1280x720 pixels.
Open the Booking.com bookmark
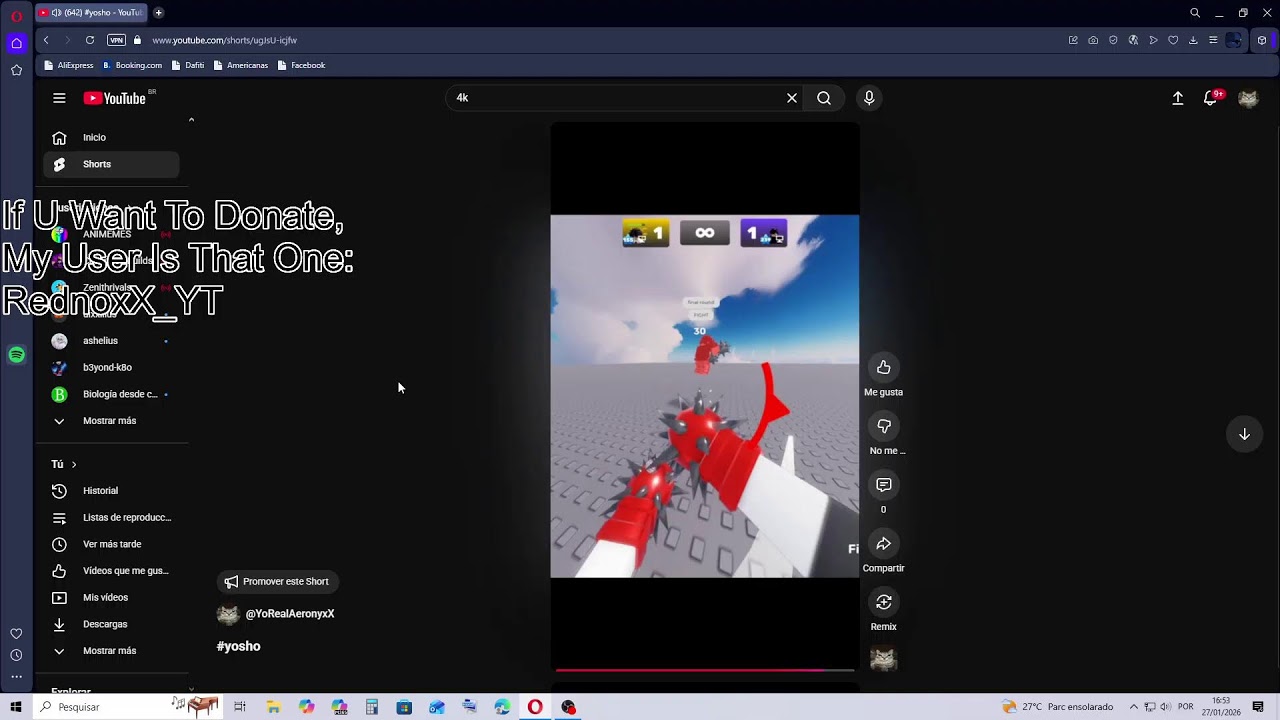coord(132,65)
